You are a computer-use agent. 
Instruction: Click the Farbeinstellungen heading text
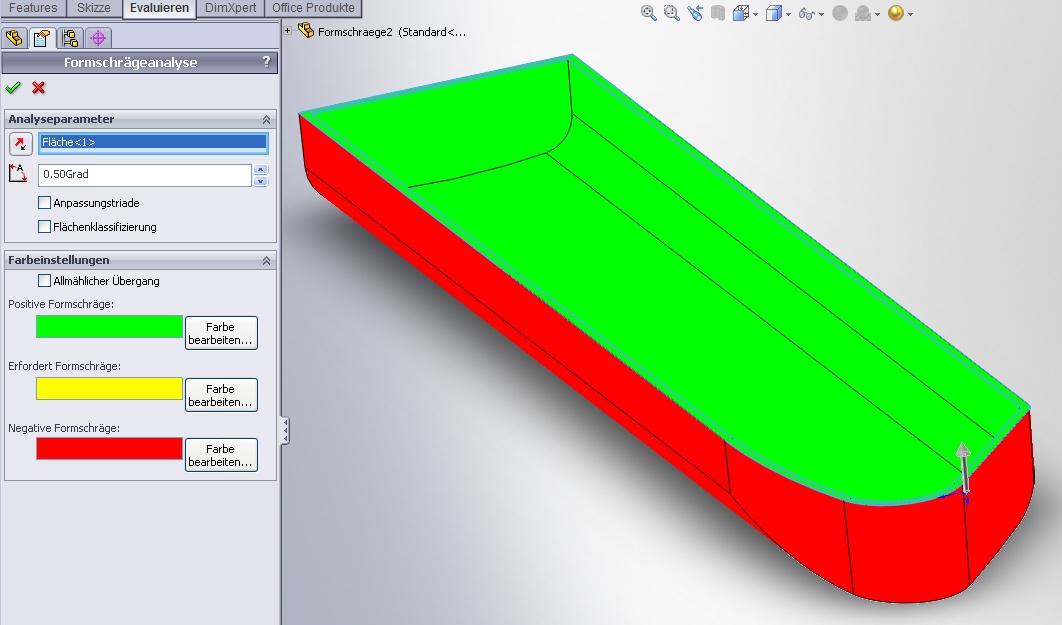tap(58, 260)
